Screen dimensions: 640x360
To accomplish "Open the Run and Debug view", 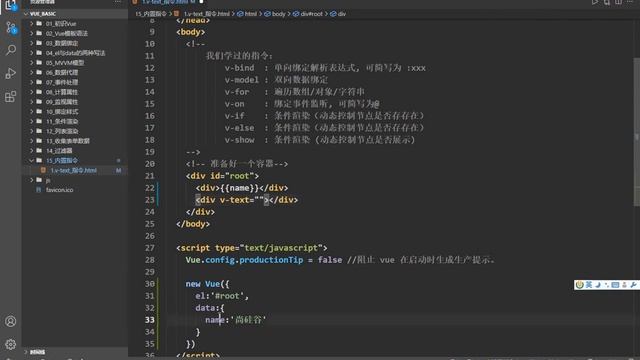I will [x=11, y=73].
